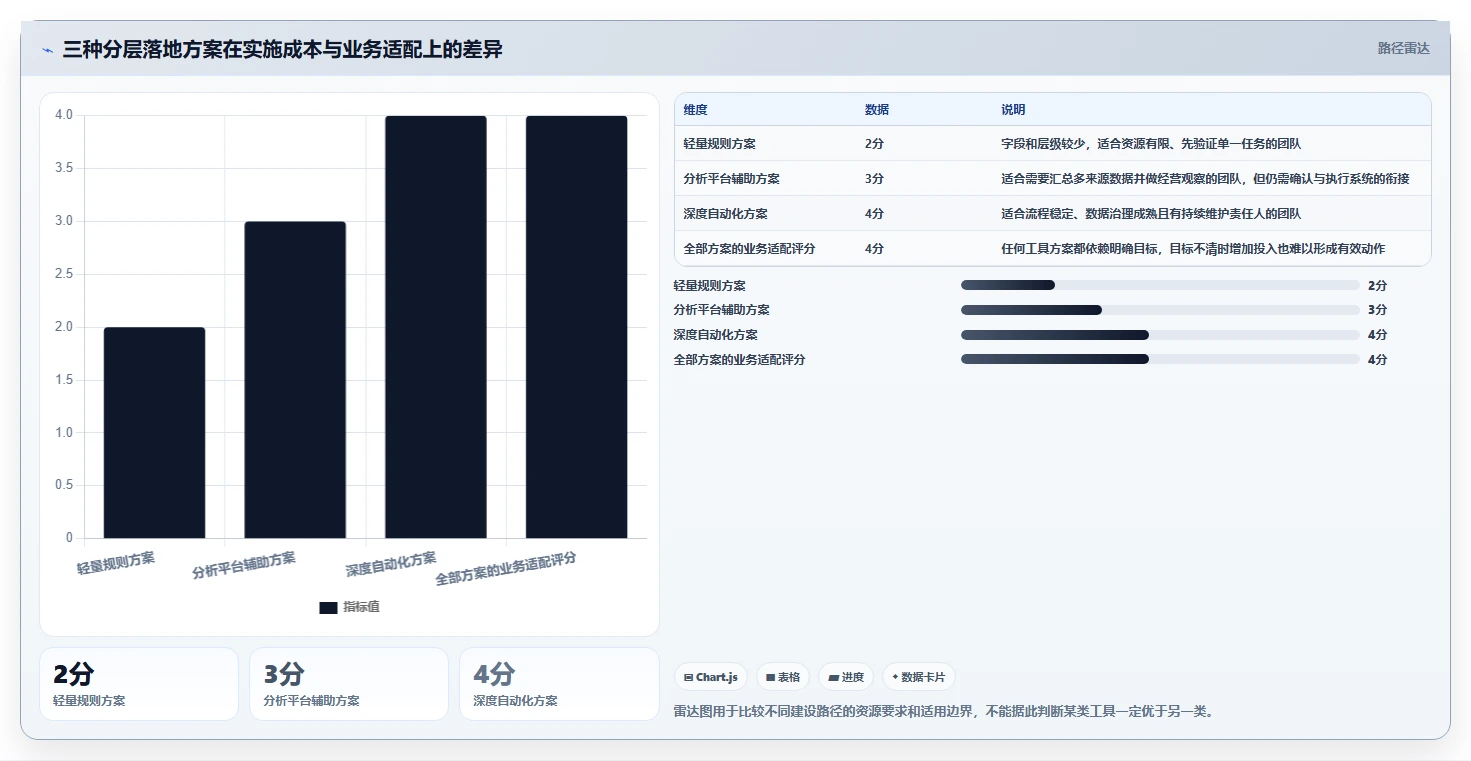Click x-axis label 深度自动化方案
1471x761 pixels.
tap(391, 564)
